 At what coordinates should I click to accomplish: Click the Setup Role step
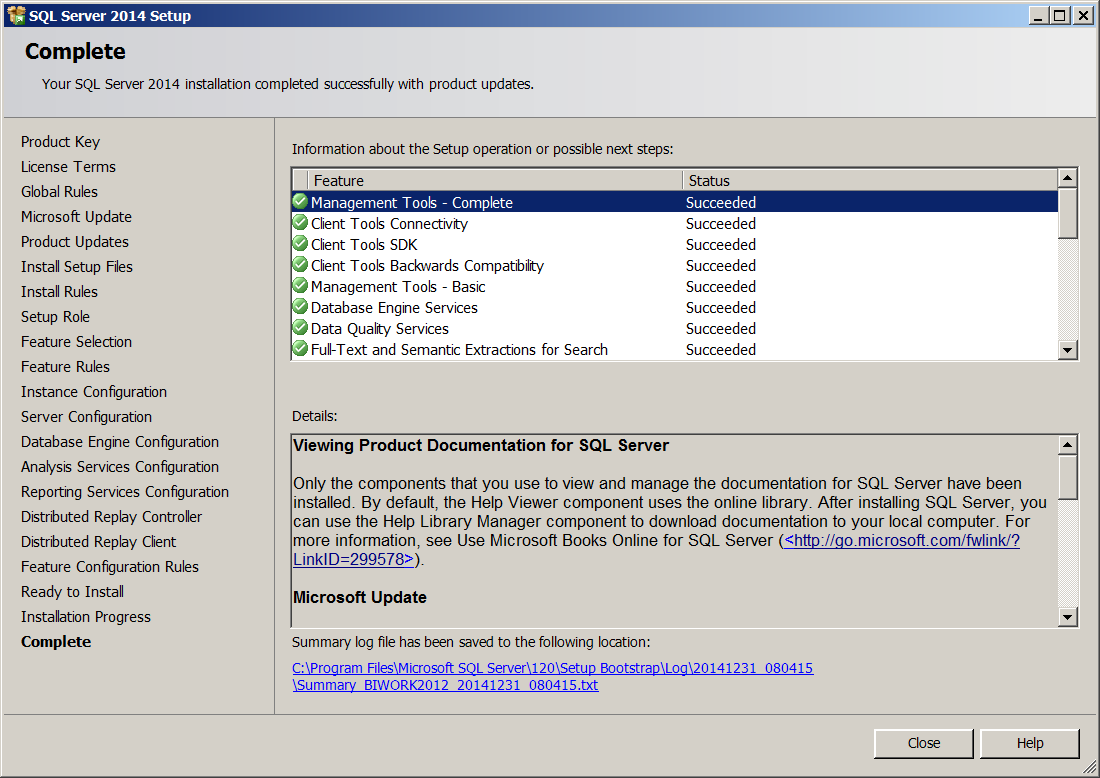pyautogui.click(x=55, y=316)
